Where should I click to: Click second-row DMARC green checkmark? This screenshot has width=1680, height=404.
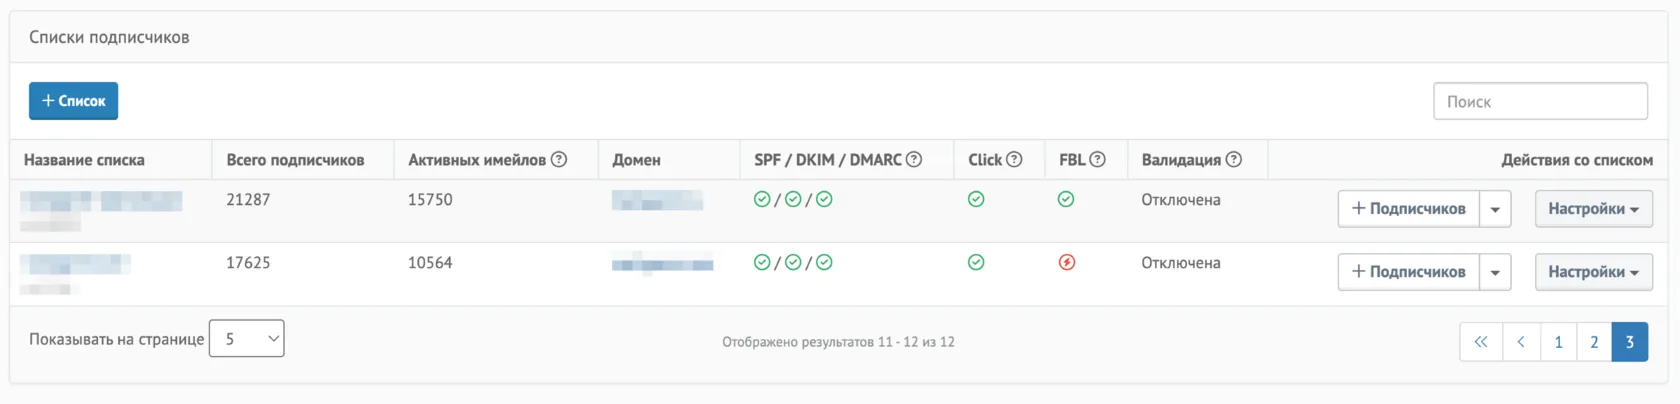click(x=824, y=262)
